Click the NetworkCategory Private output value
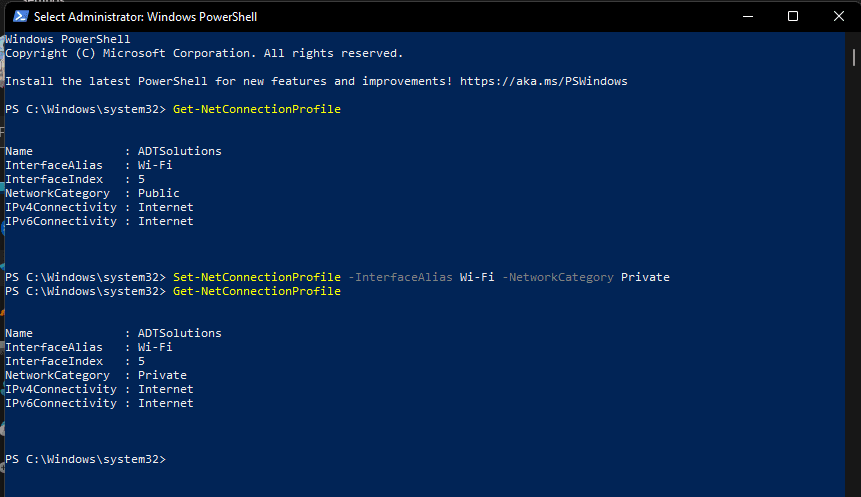The height and width of the screenshot is (497, 861). (x=162, y=375)
